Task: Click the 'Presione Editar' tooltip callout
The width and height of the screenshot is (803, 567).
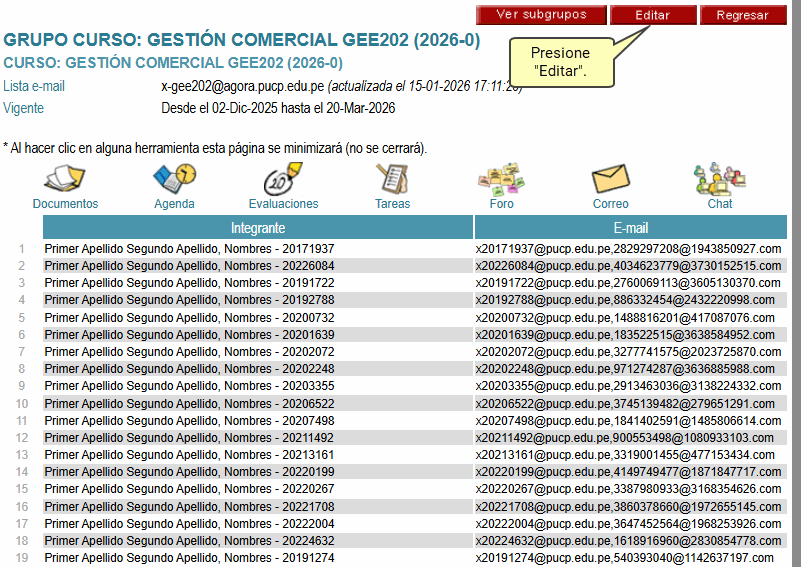Action: (560, 62)
